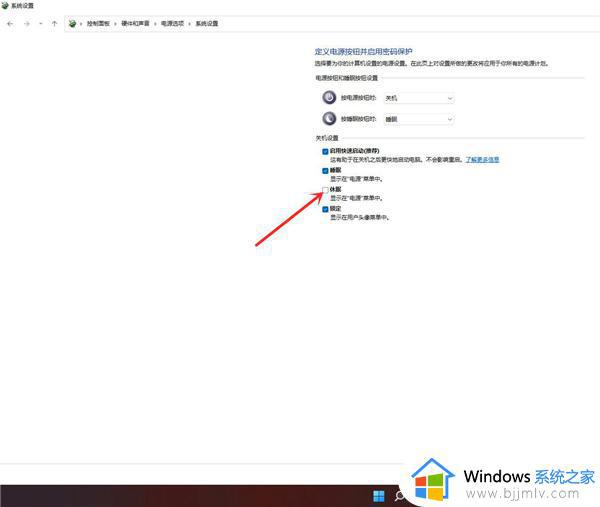Open the 按电源按钮时 dropdown
This screenshot has width=600, height=507.
419,98
